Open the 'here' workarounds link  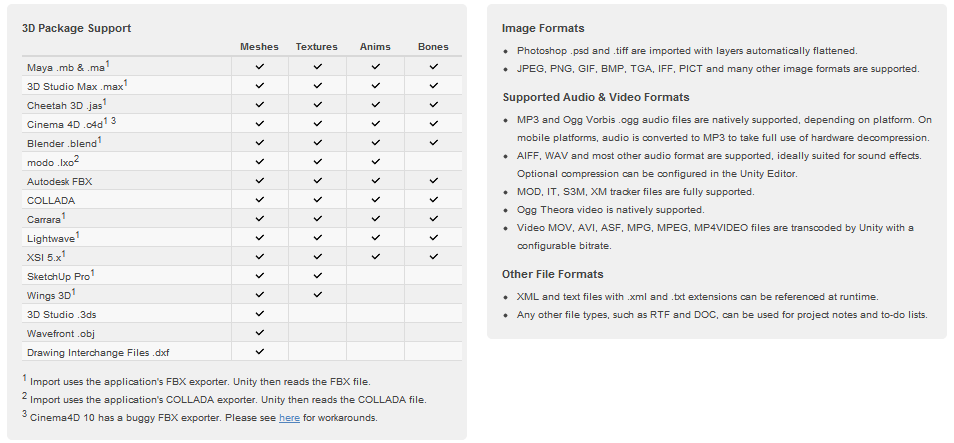289,418
